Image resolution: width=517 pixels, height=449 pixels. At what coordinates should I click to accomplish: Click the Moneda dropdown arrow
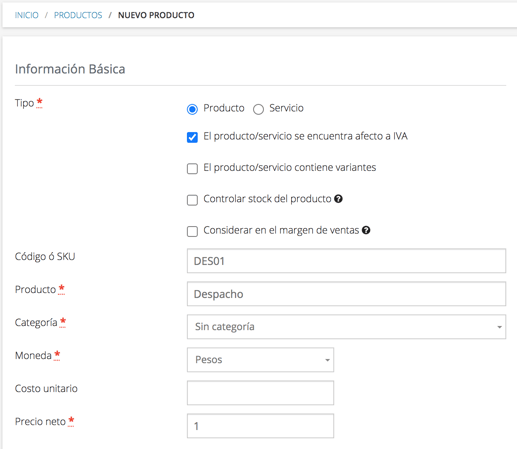pyautogui.click(x=327, y=360)
